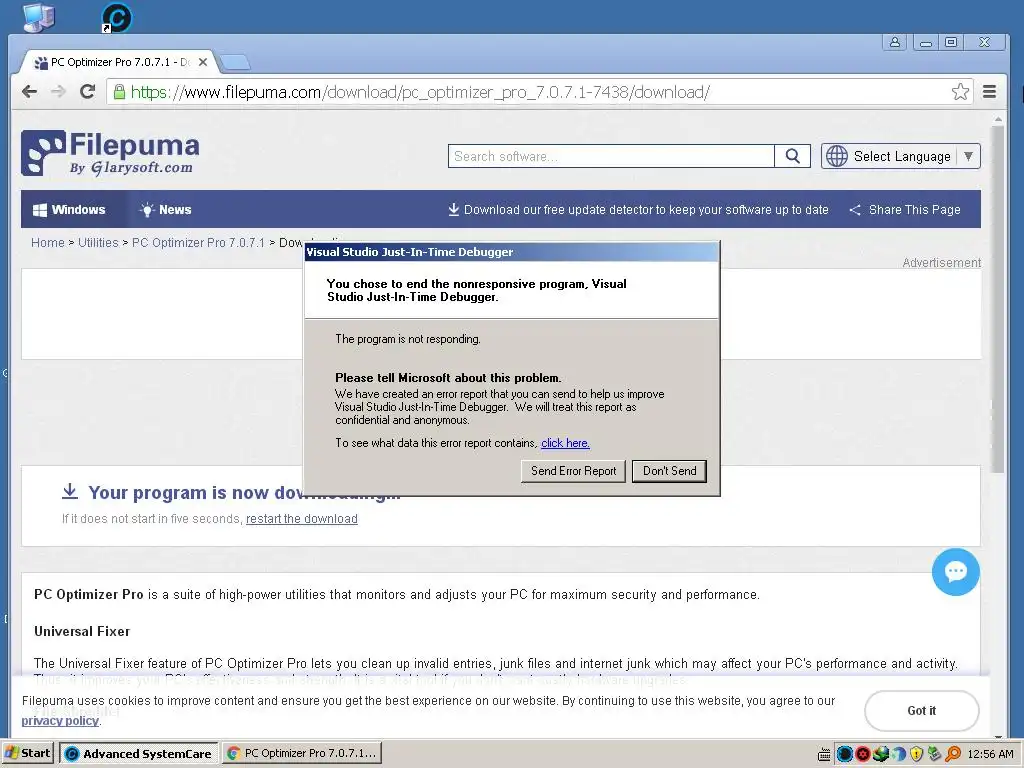Click the Don't Send button
1024x768 pixels.
click(669, 471)
